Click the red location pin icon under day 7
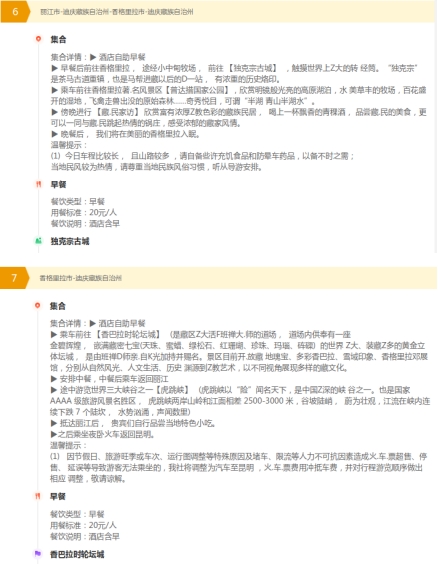Viewport: 438px width, 564px height. tap(38, 305)
